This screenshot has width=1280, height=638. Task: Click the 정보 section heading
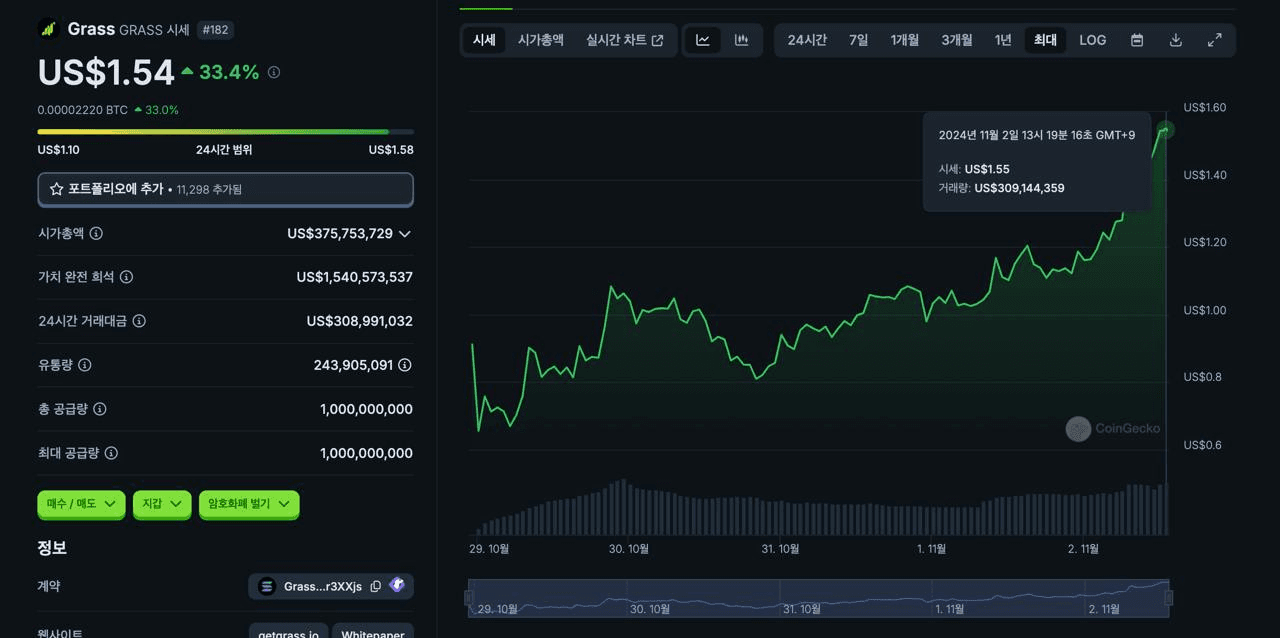point(52,548)
